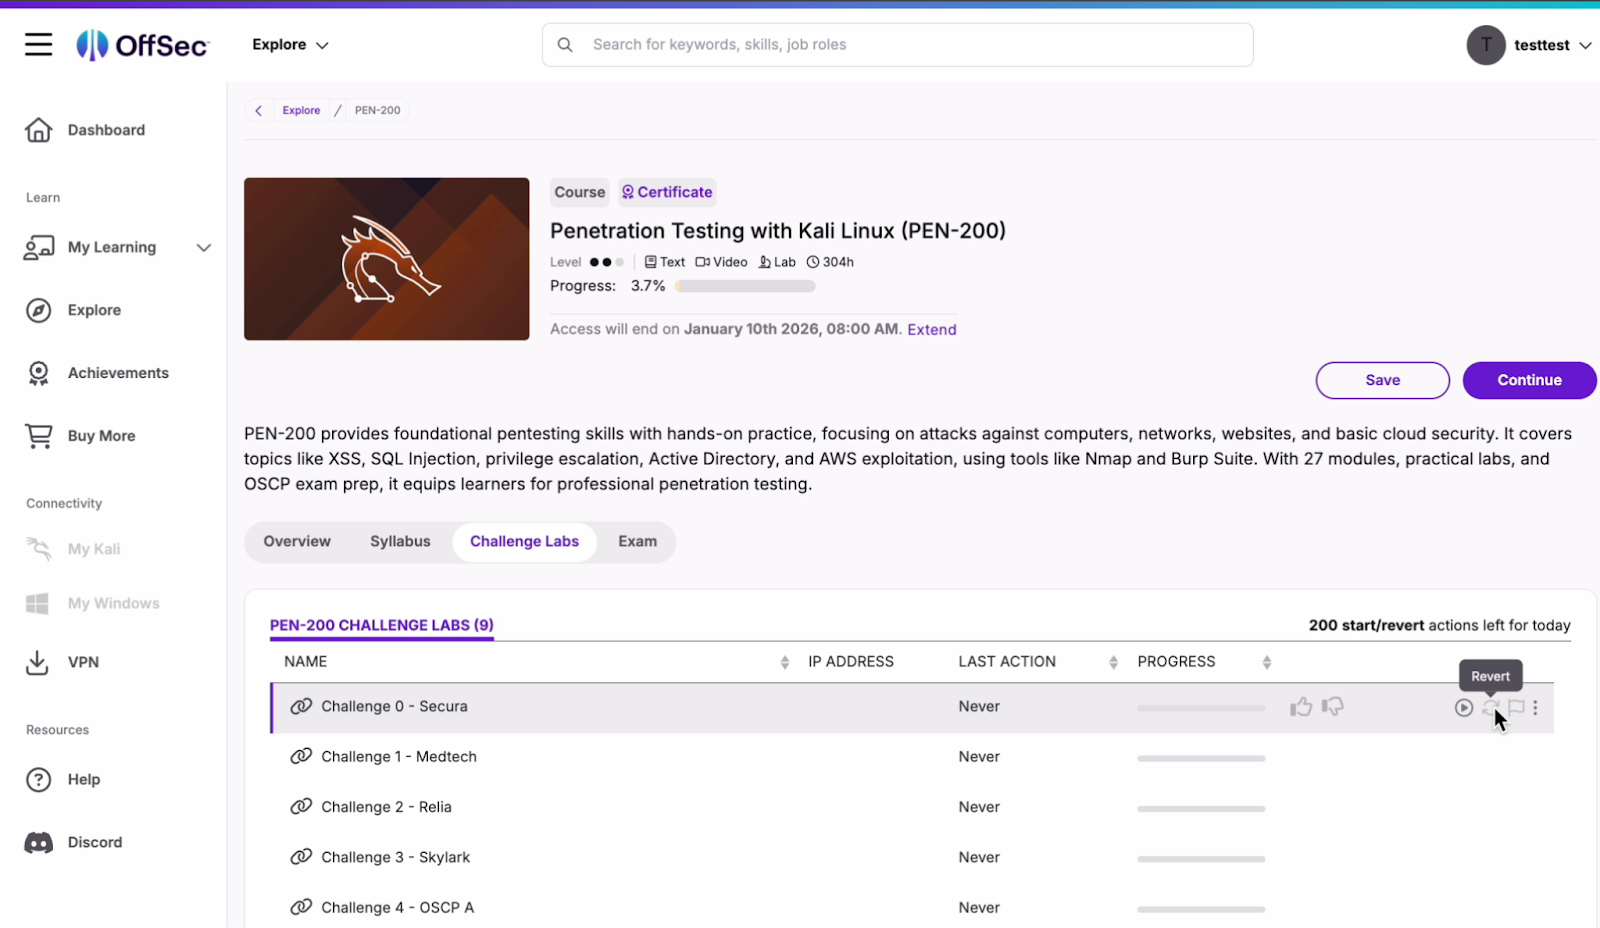Click the Extend access link
This screenshot has width=1600, height=928.
(x=932, y=329)
